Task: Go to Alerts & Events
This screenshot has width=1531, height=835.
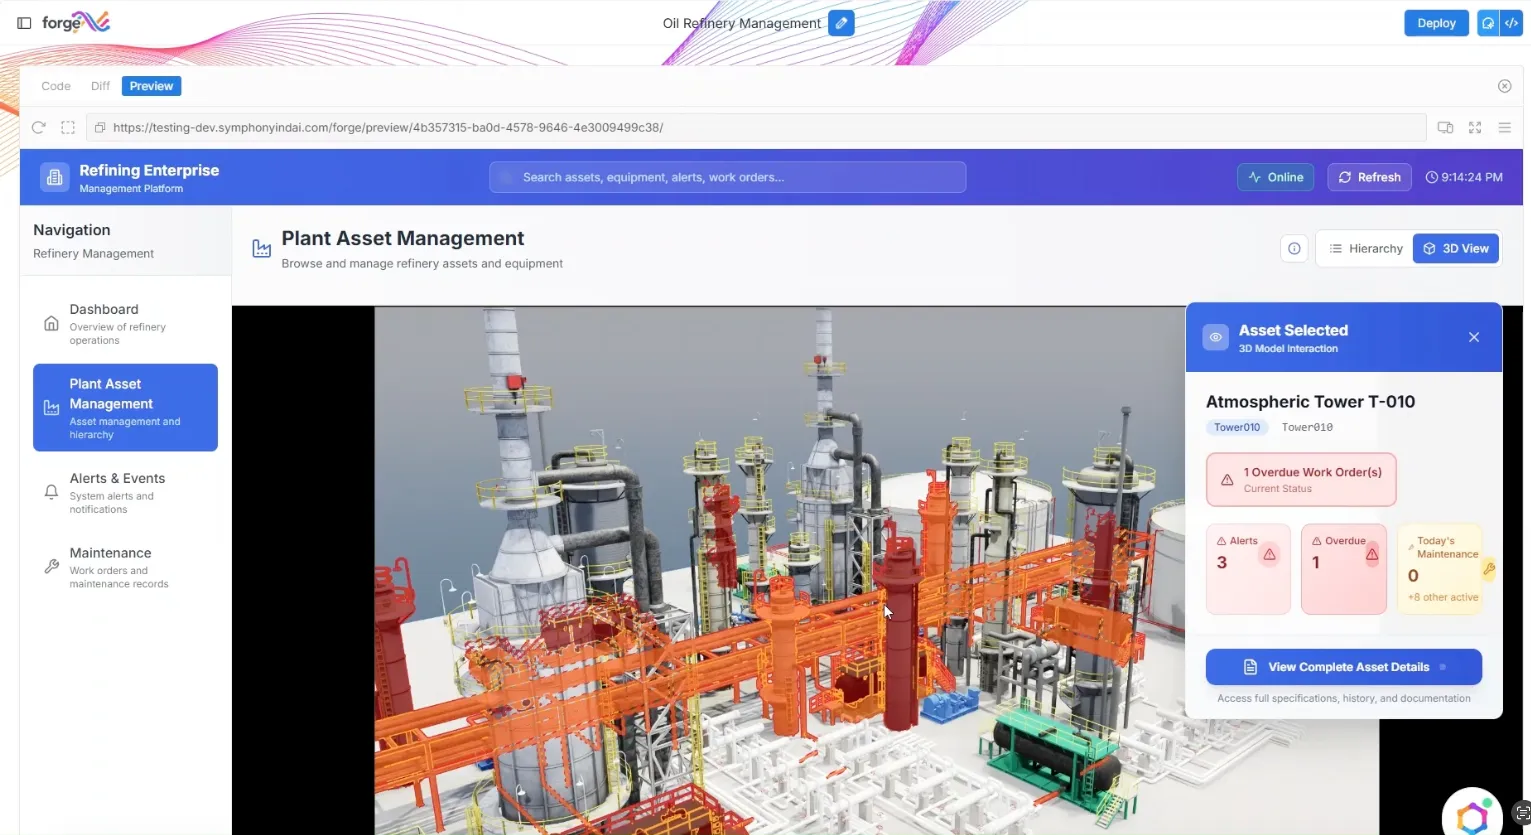Action: pos(125,493)
